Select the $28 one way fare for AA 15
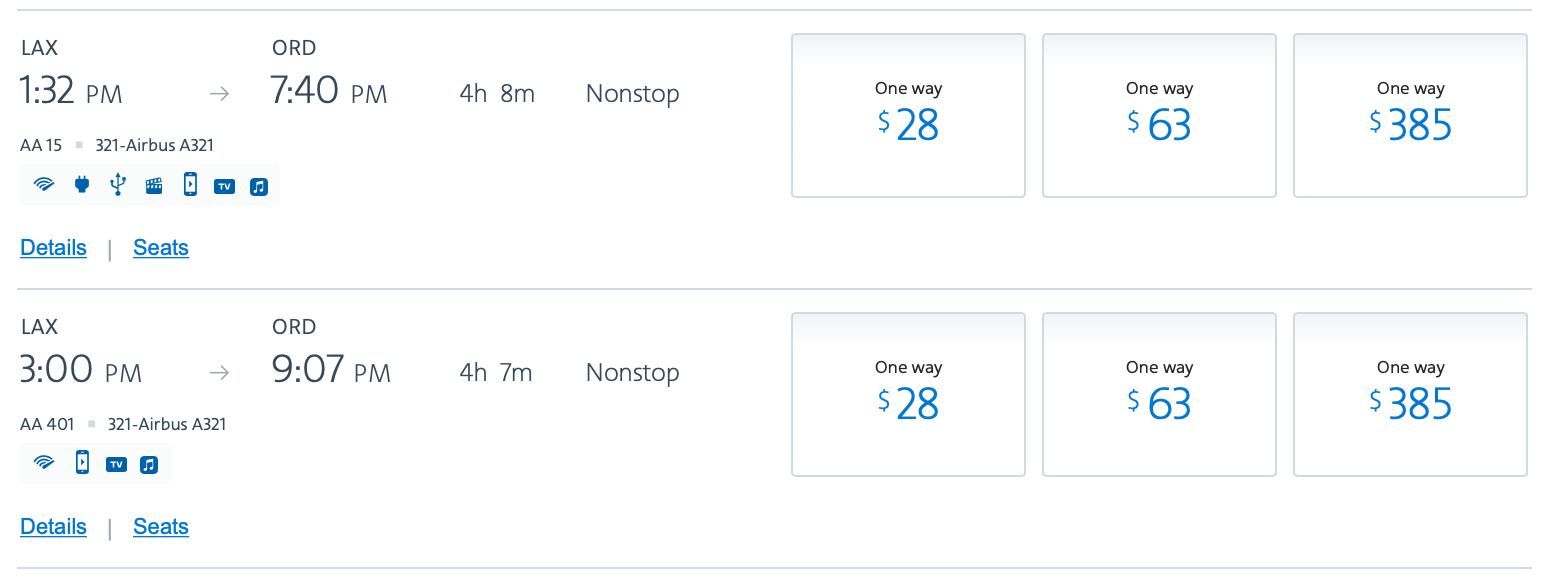Screen dimensions: 1544x580 coord(907,115)
